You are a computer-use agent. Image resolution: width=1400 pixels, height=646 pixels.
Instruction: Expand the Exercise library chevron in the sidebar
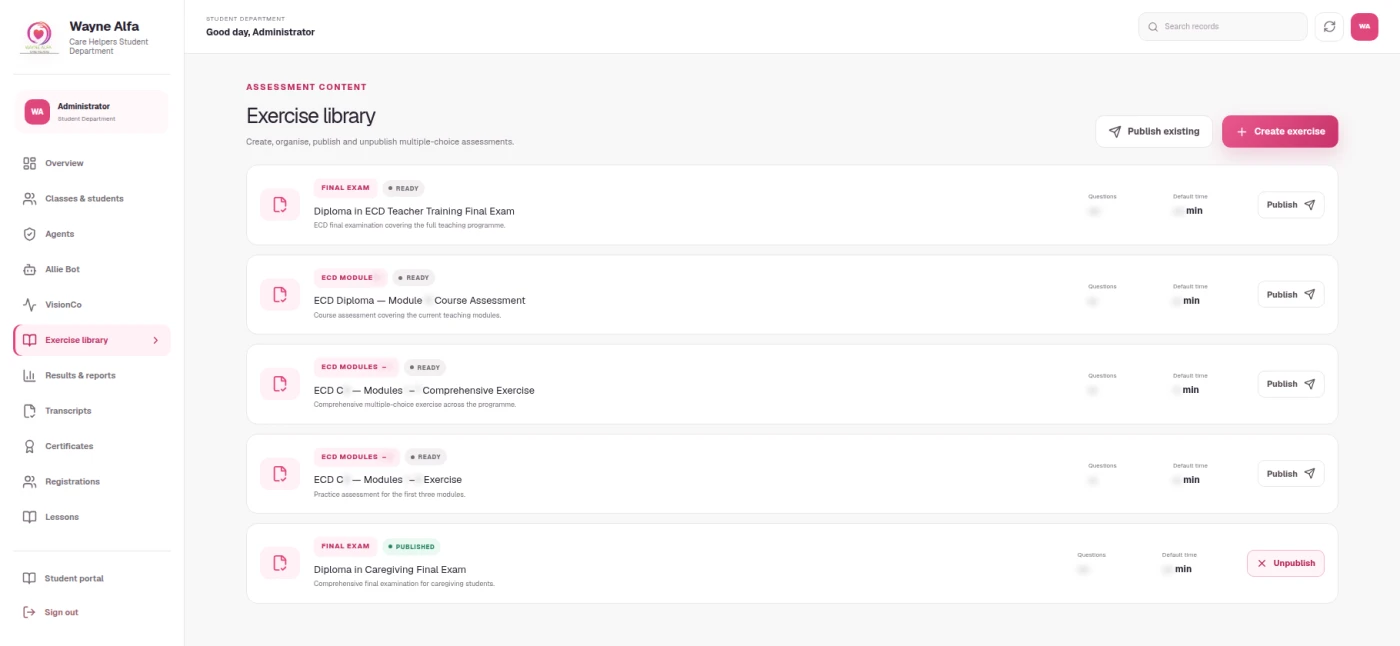coord(155,340)
